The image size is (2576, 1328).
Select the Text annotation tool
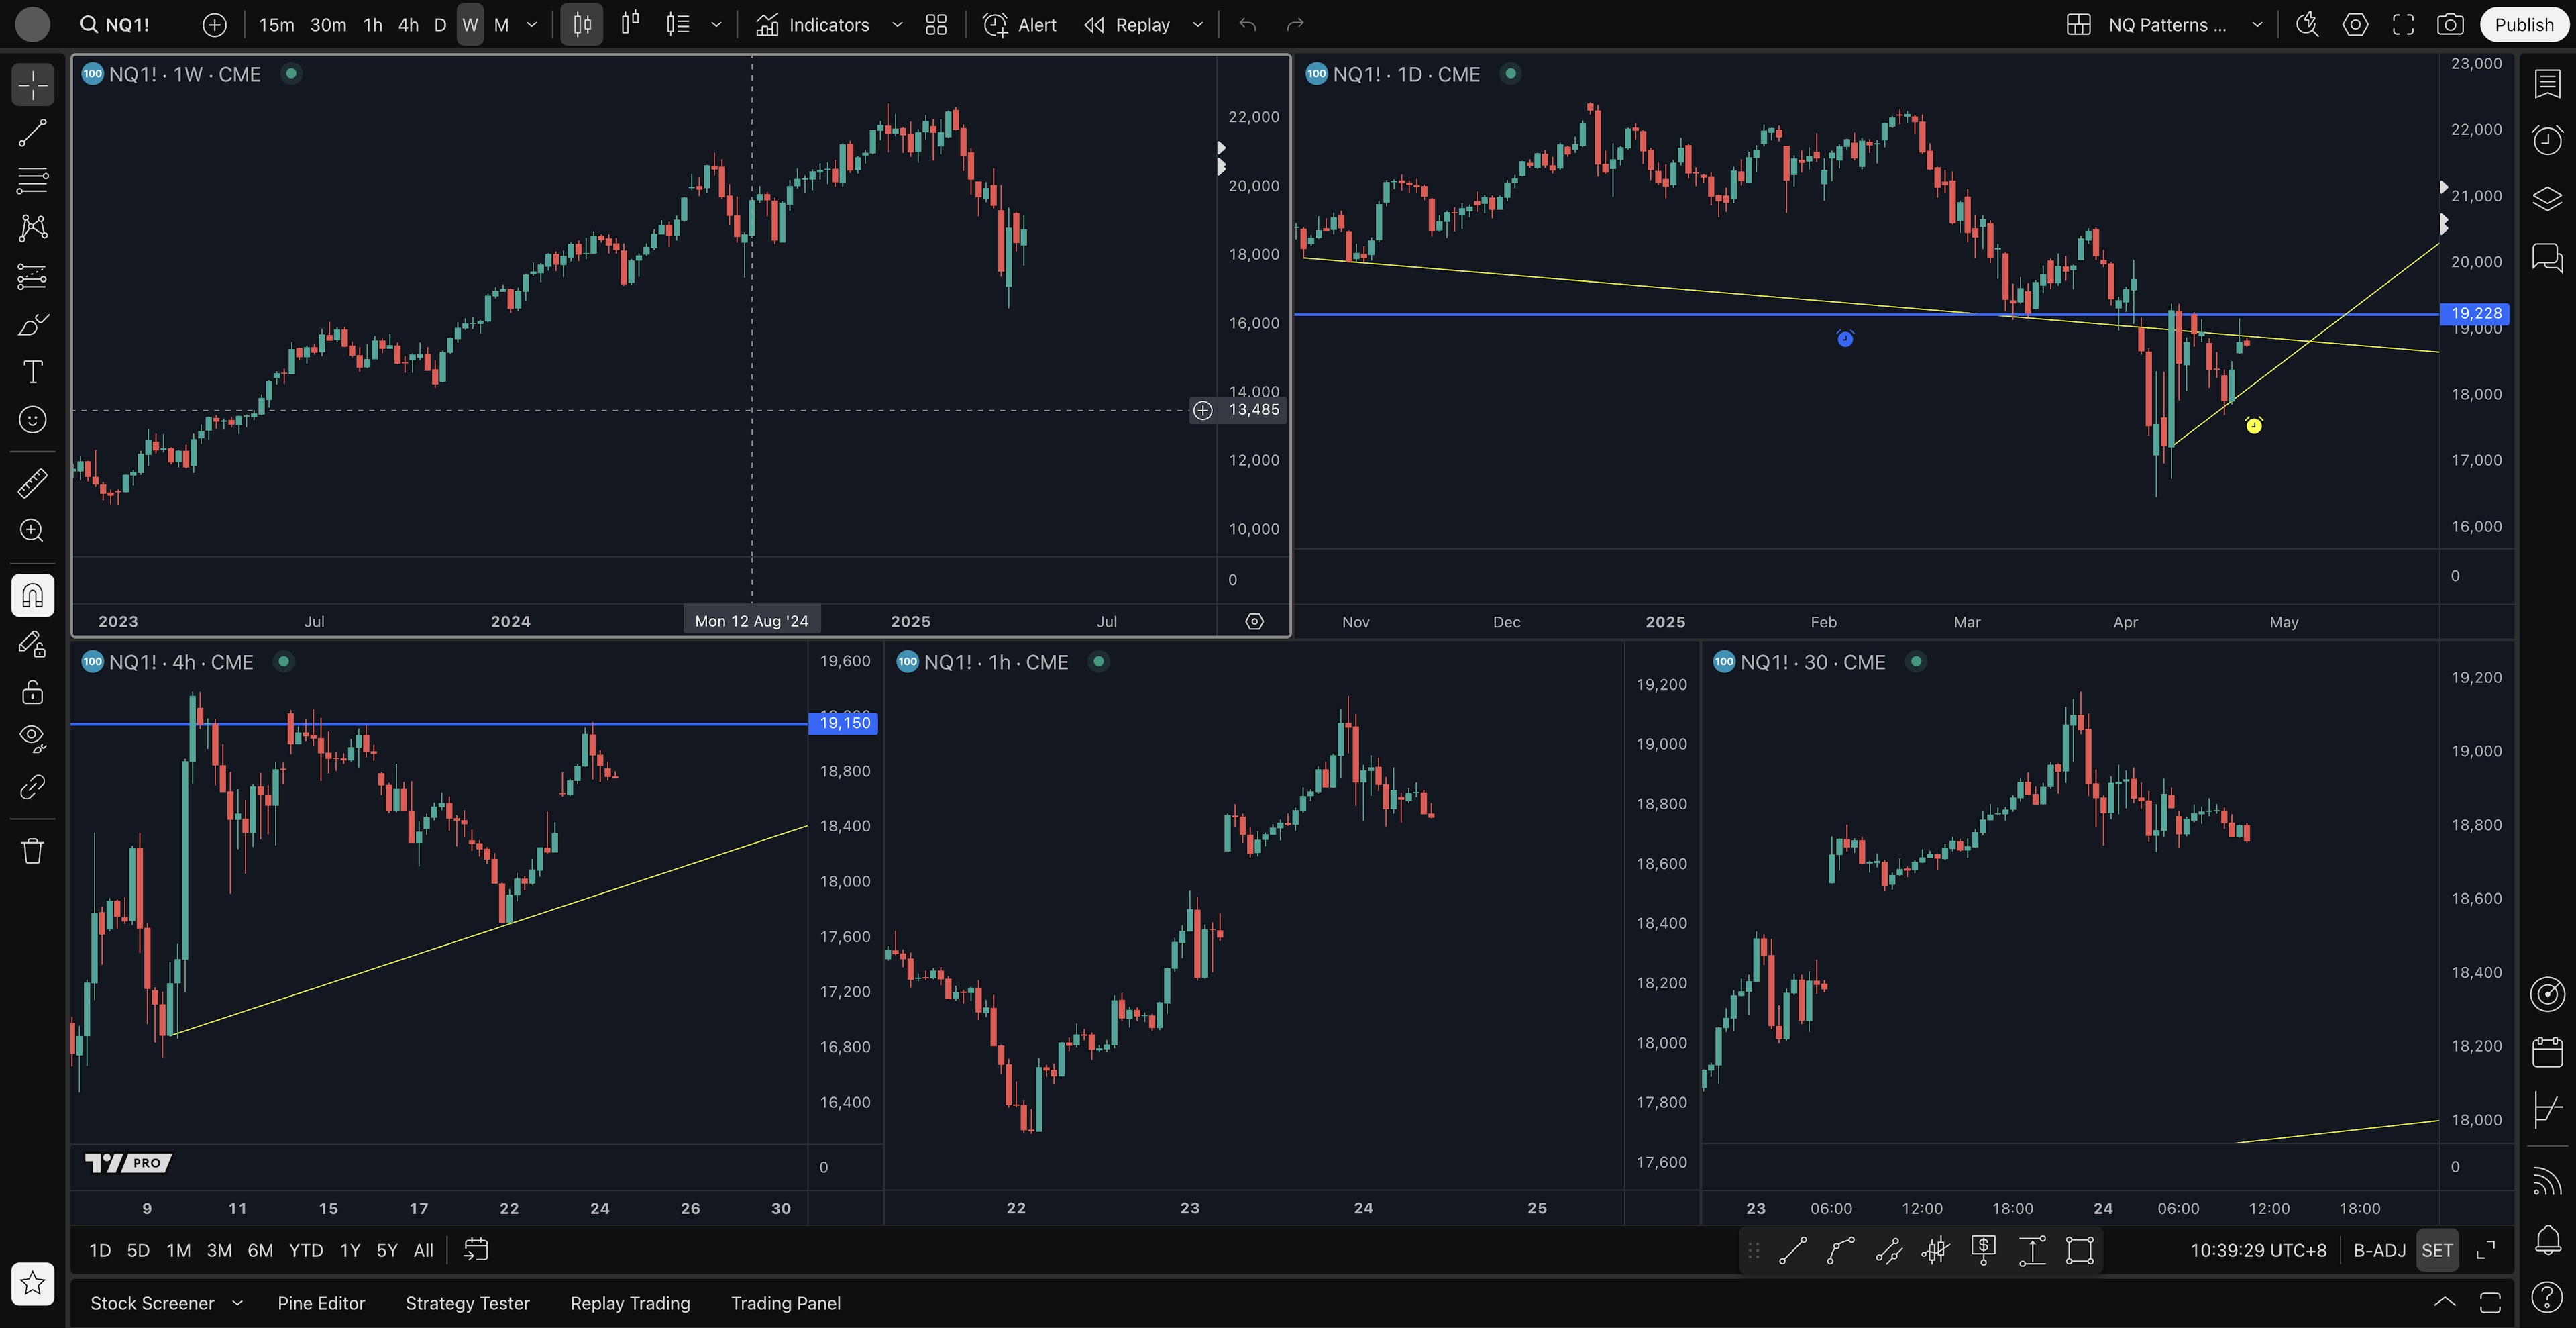coord(32,372)
